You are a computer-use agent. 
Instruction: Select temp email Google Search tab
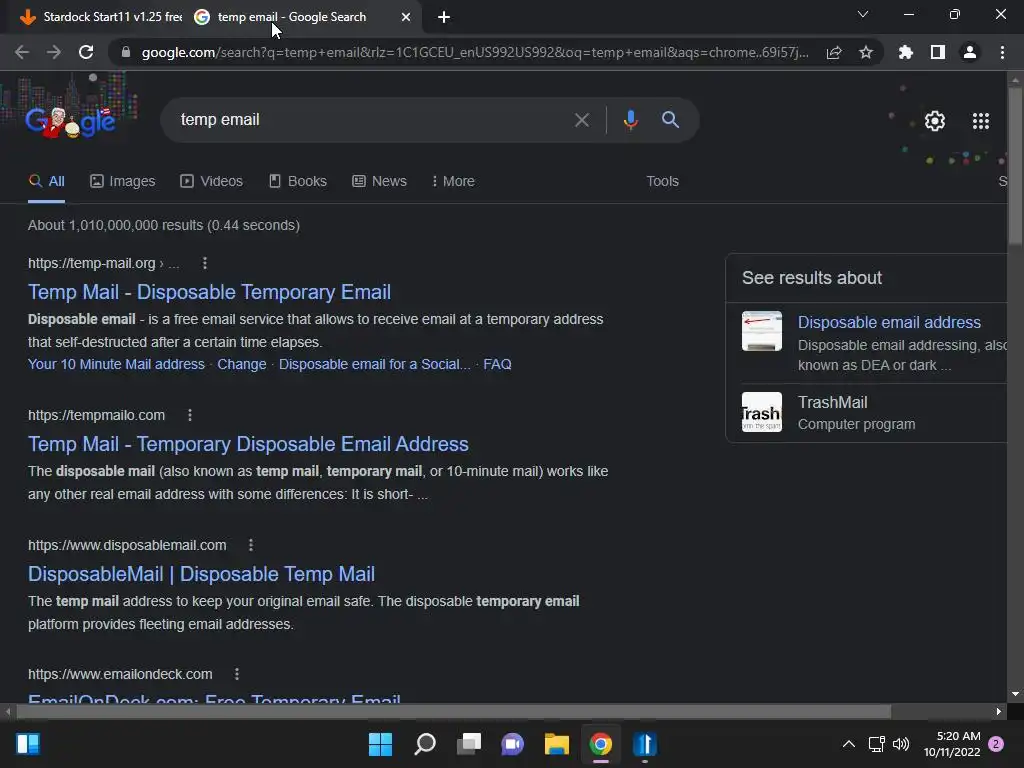(x=292, y=17)
